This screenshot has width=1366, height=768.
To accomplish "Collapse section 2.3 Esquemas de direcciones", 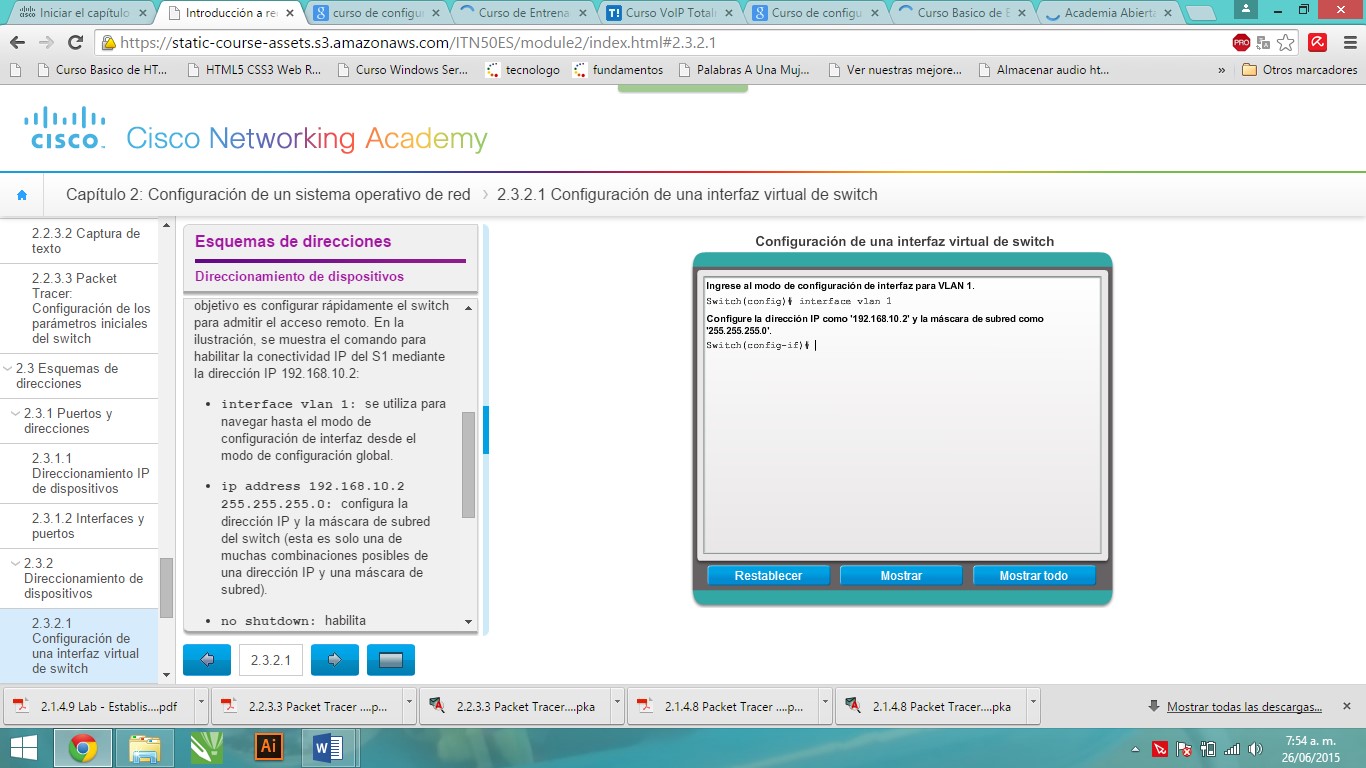I will click(8, 369).
